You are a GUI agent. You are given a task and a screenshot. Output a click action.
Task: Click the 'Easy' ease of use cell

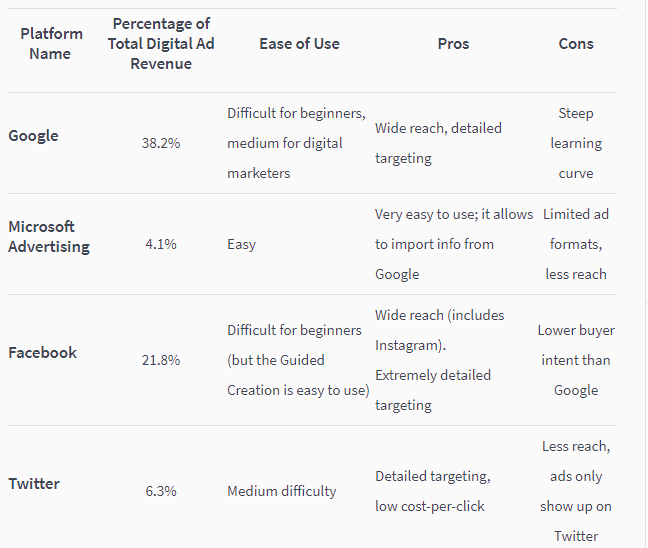(x=242, y=244)
